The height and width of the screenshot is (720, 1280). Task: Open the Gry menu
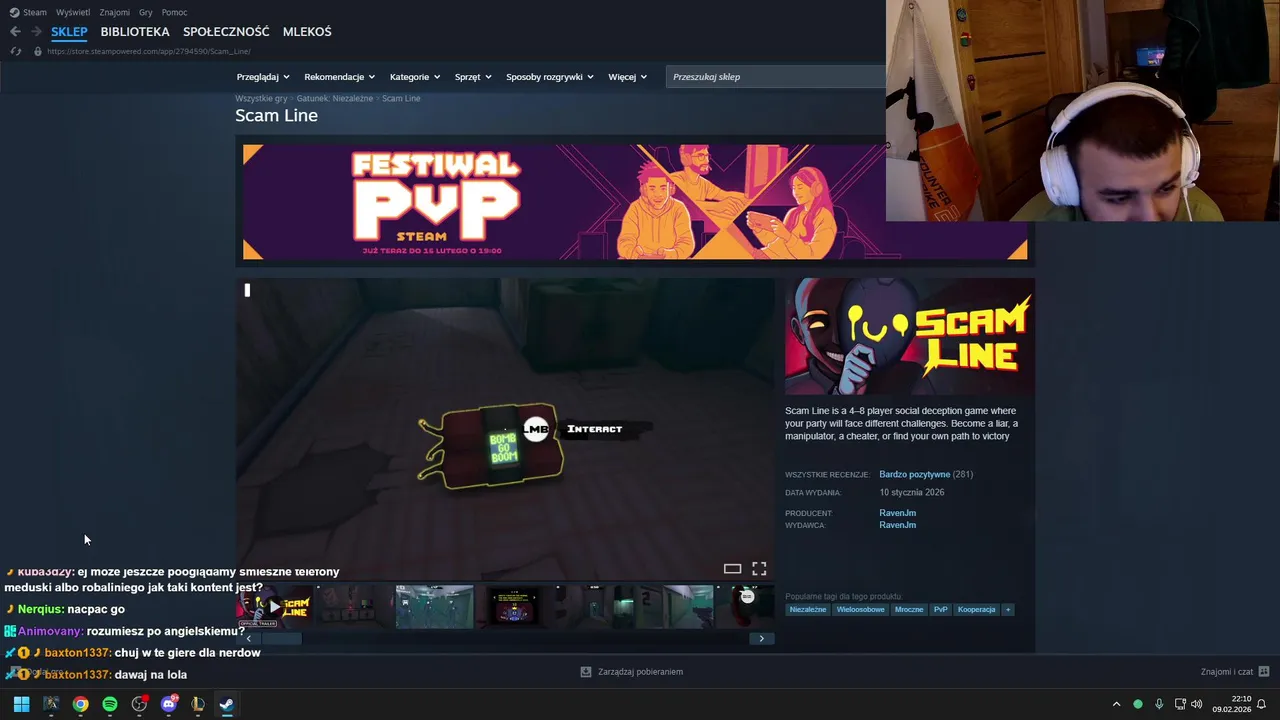(x=146, y=12)
